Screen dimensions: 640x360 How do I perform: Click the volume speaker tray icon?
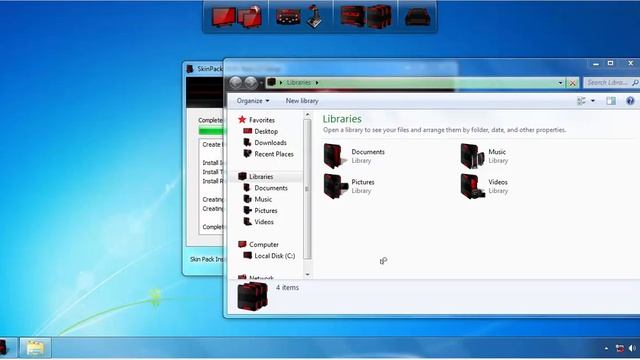click(633, 348)
